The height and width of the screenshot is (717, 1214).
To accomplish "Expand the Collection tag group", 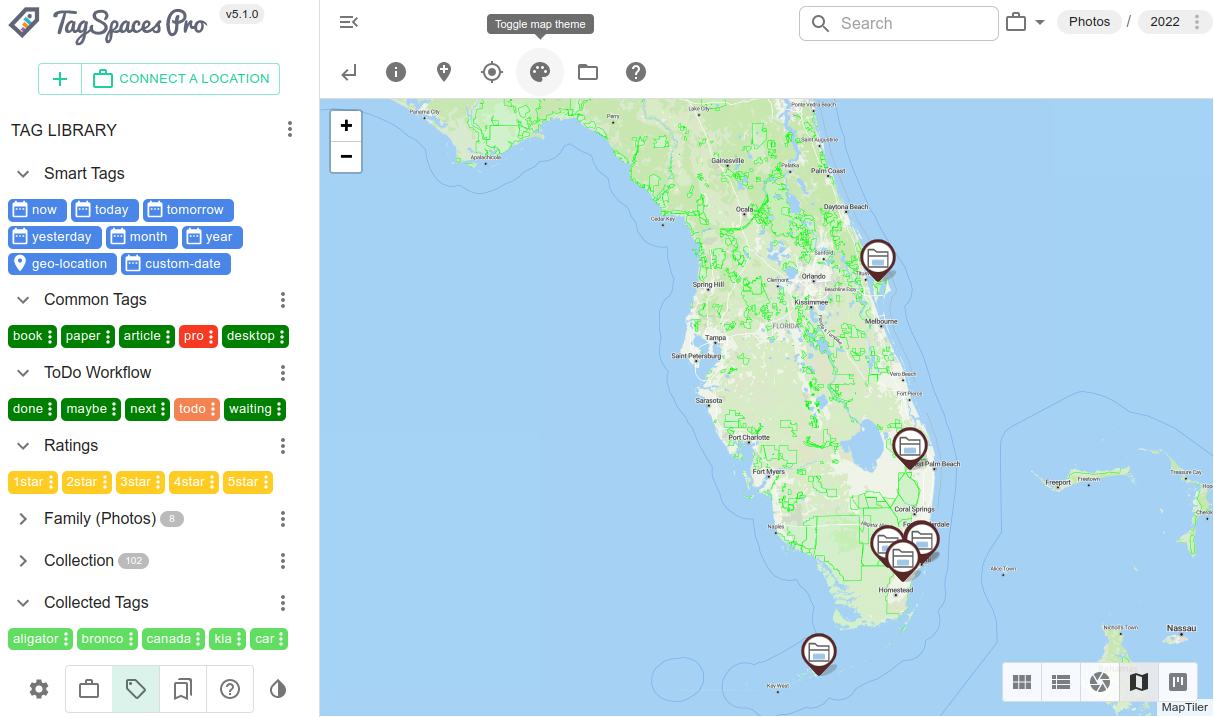I will pyautogui.click(x=23, y=561).
